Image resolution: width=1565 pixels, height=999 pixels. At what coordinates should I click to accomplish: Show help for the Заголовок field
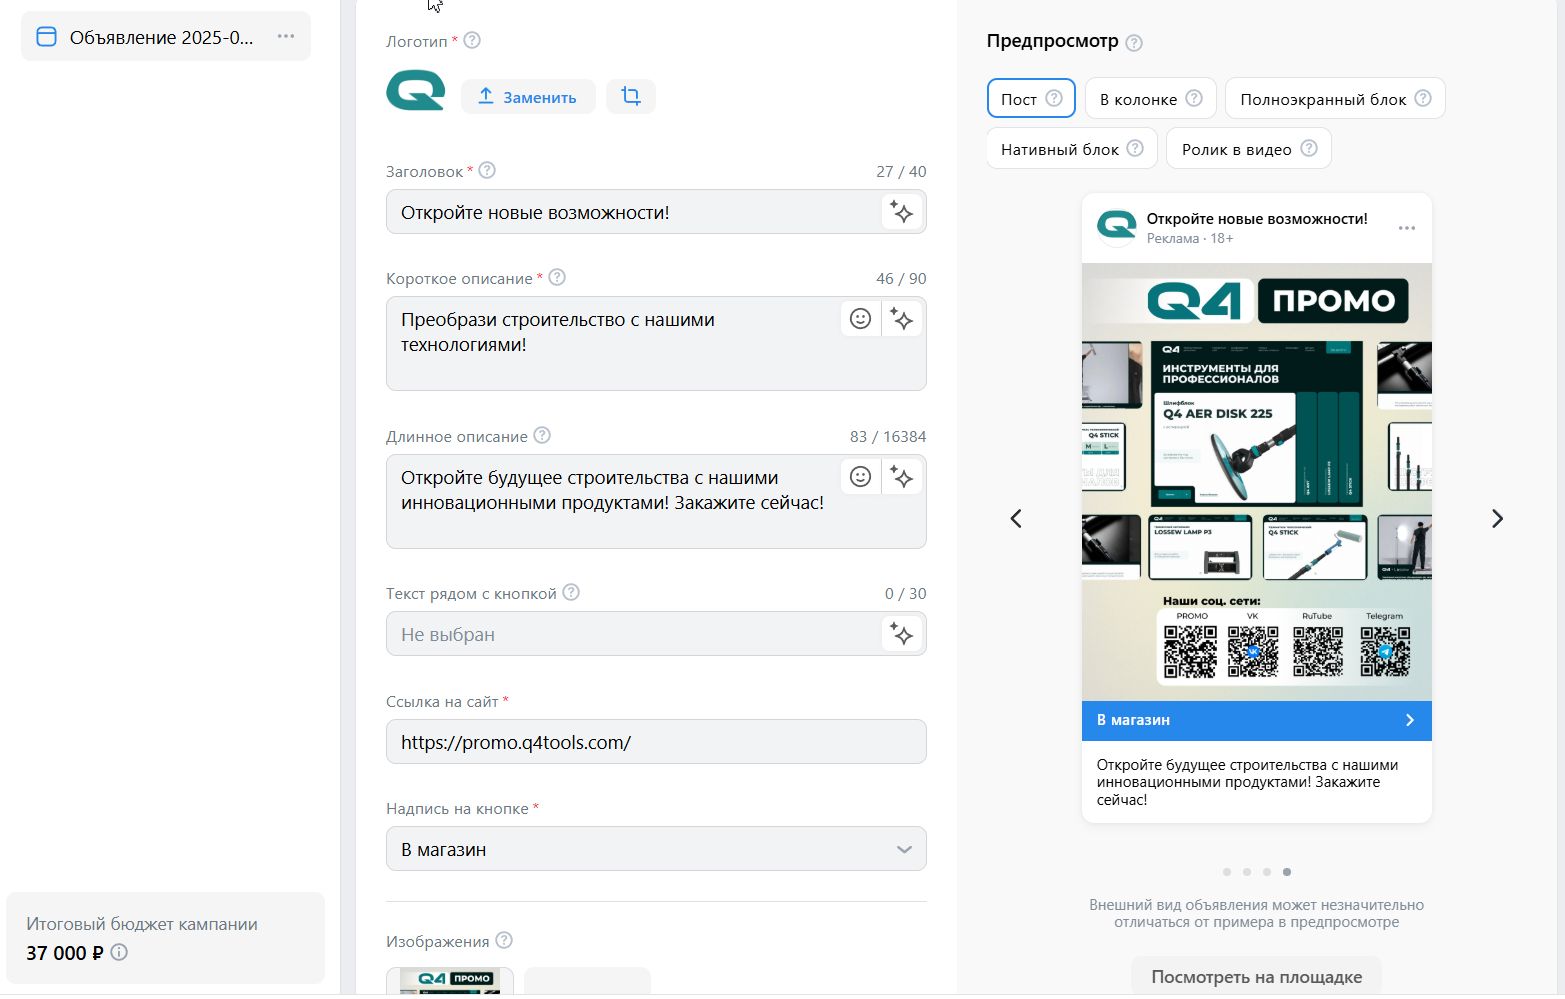click(x=487, y=171)
